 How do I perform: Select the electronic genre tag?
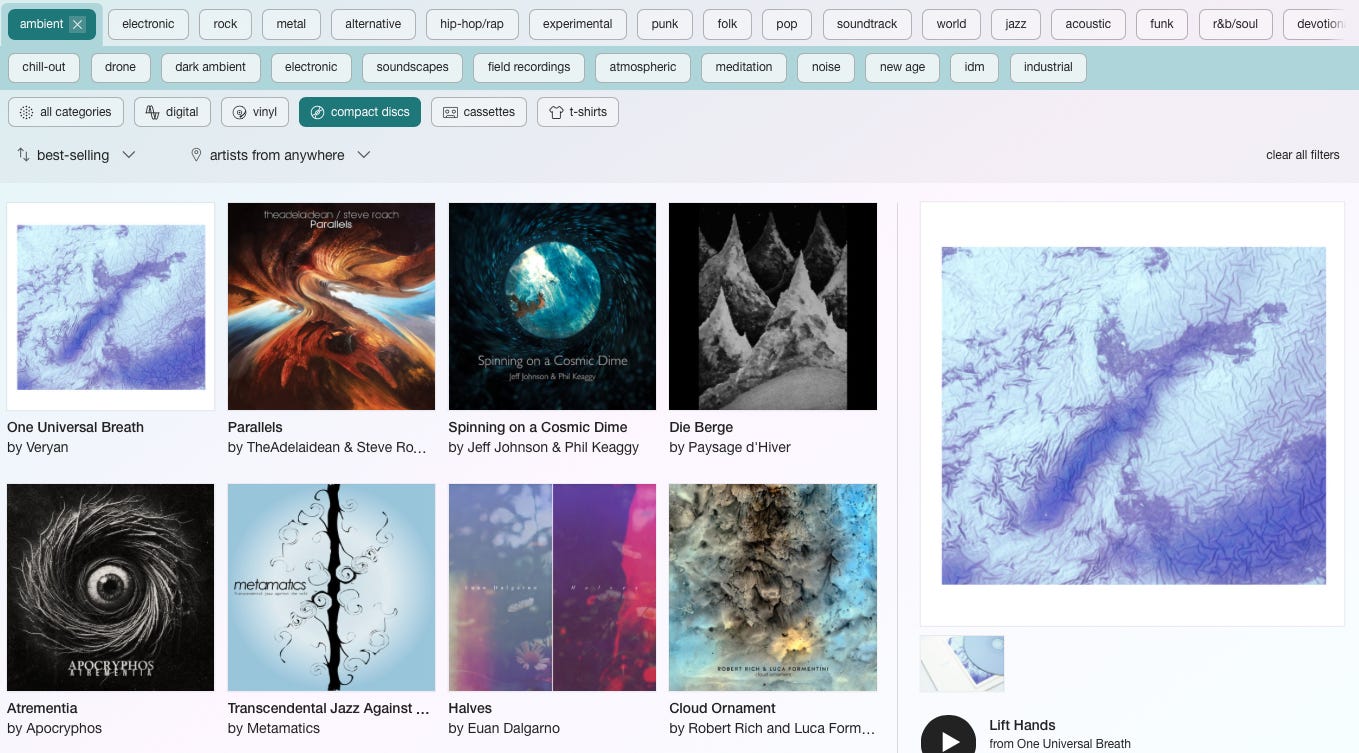tap(148, 24)
